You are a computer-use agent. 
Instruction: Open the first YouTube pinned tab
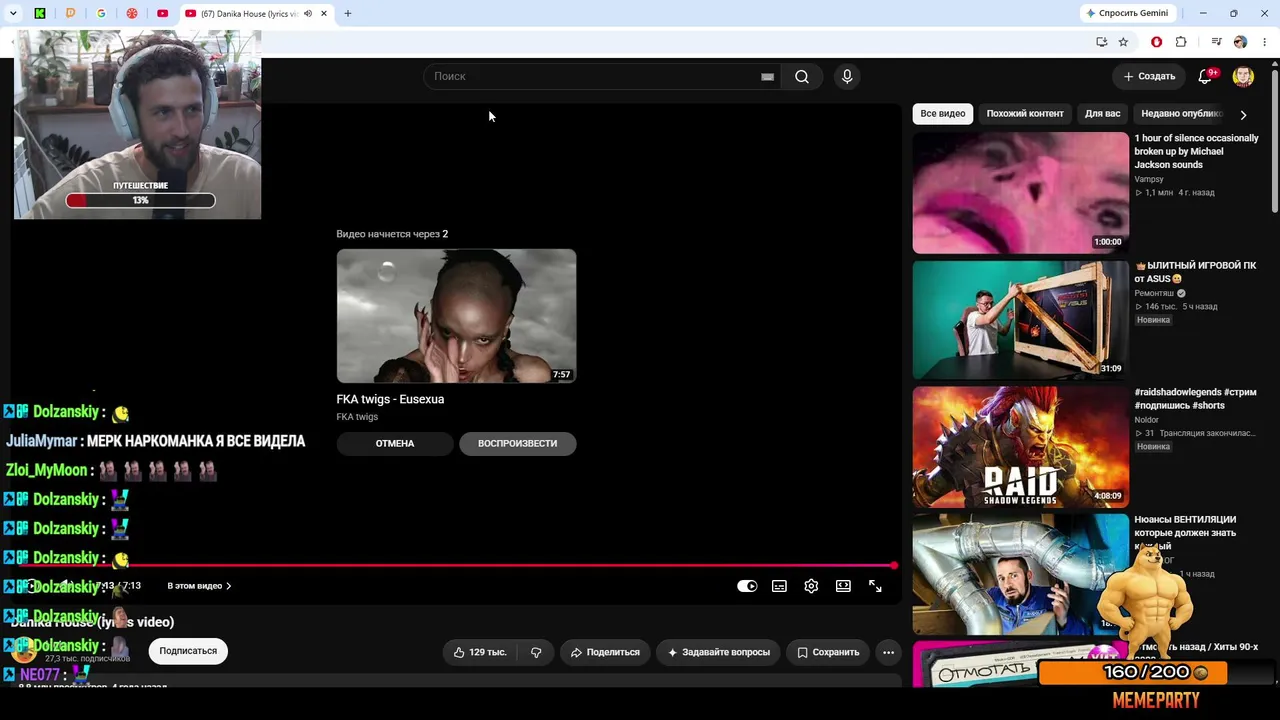click(x=162, y=14)
